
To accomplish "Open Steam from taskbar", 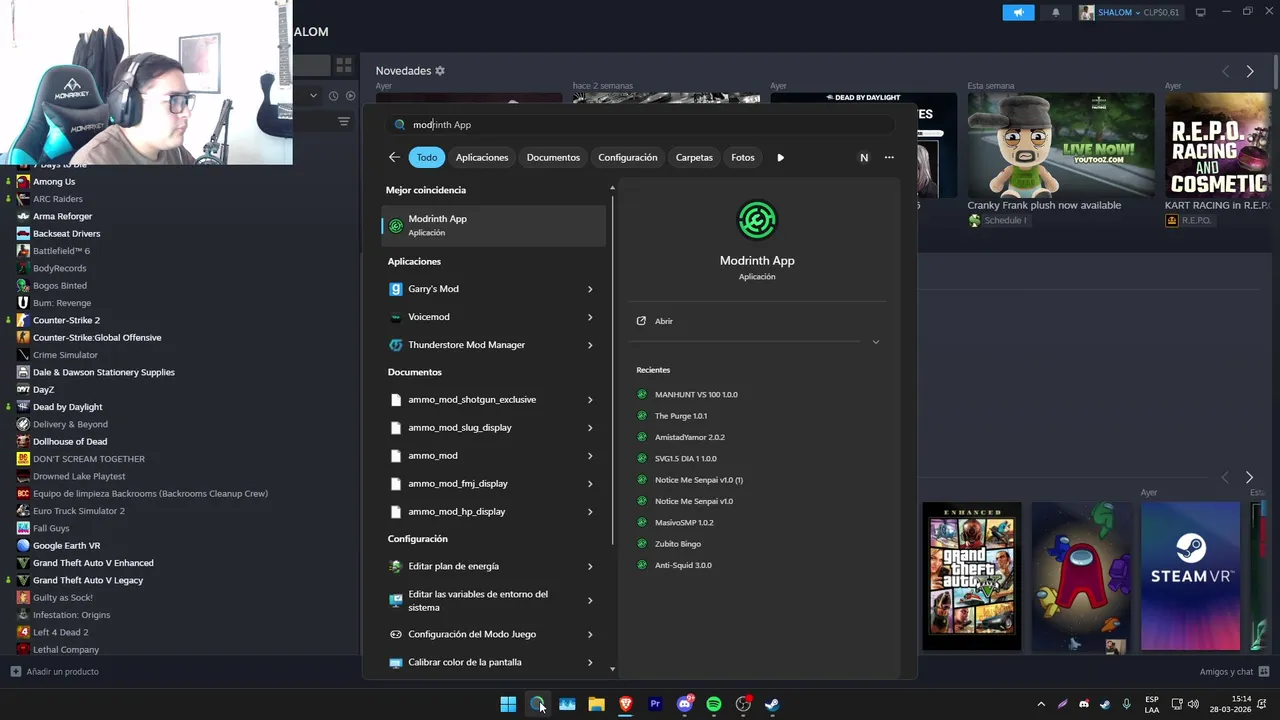I will pos(772,704).
